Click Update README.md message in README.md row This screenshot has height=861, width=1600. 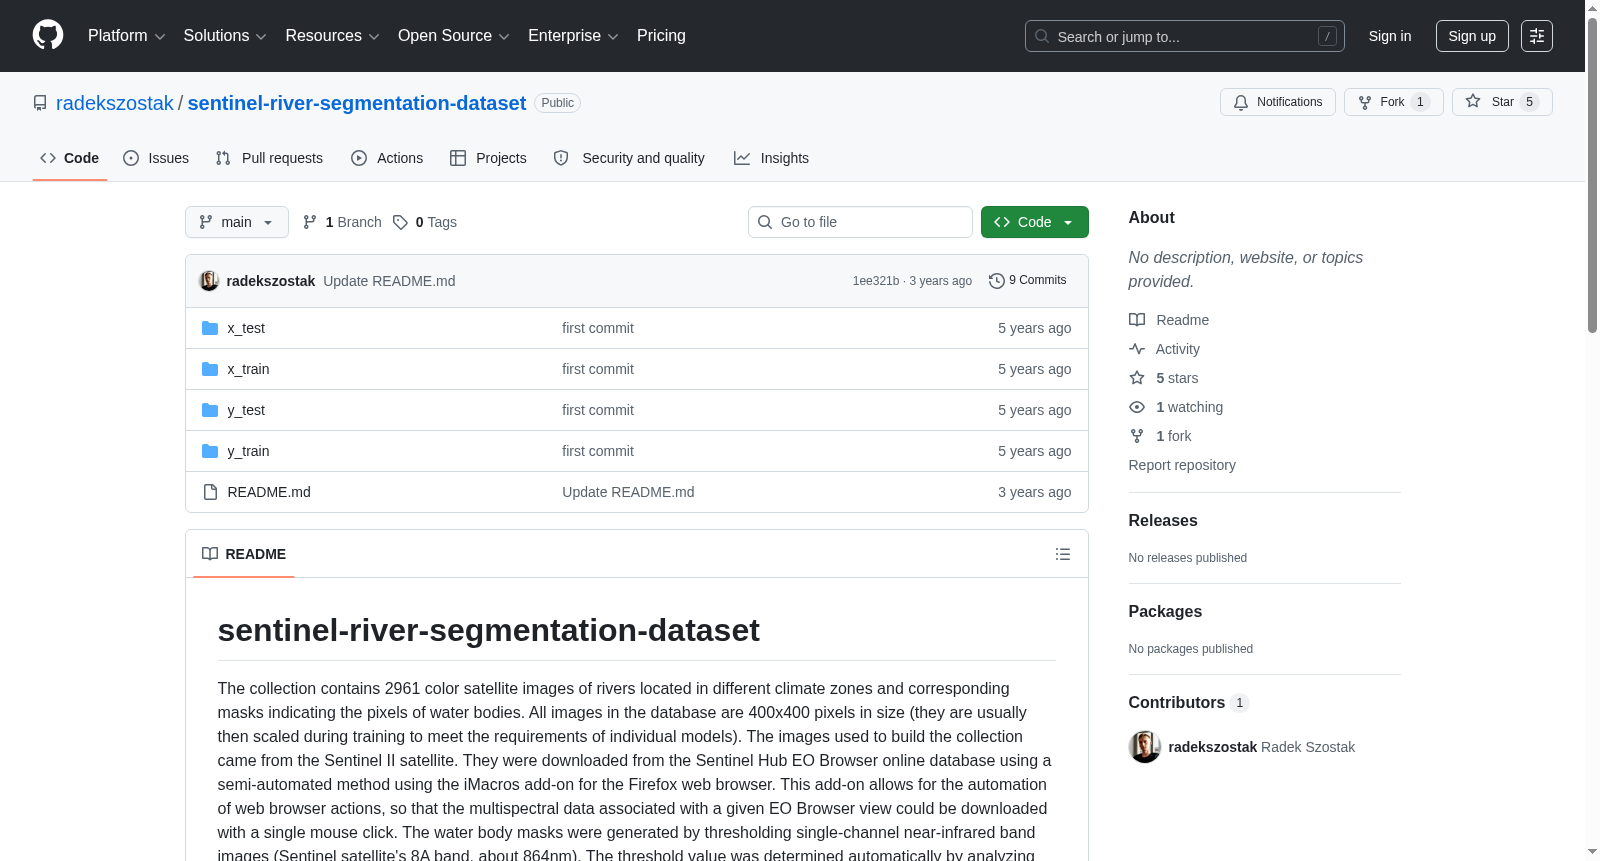click(x=628, y=492)
